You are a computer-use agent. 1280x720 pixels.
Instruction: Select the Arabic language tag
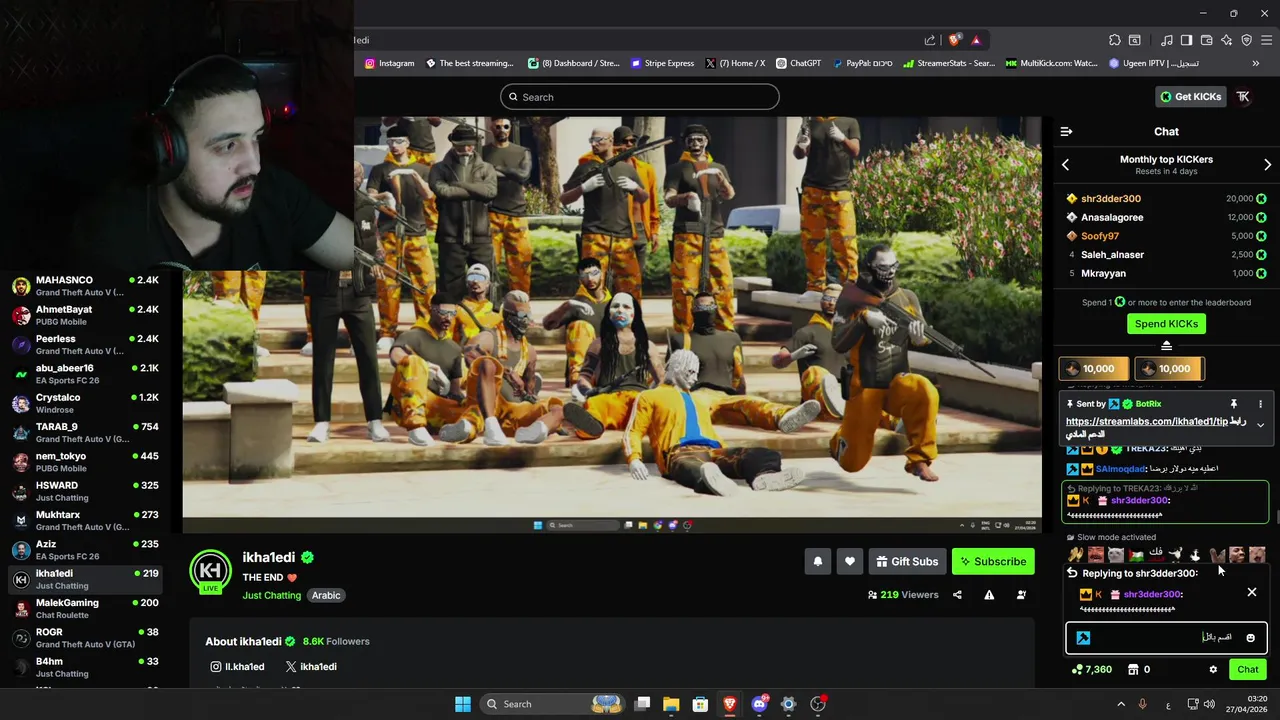(x=326, y=596)
